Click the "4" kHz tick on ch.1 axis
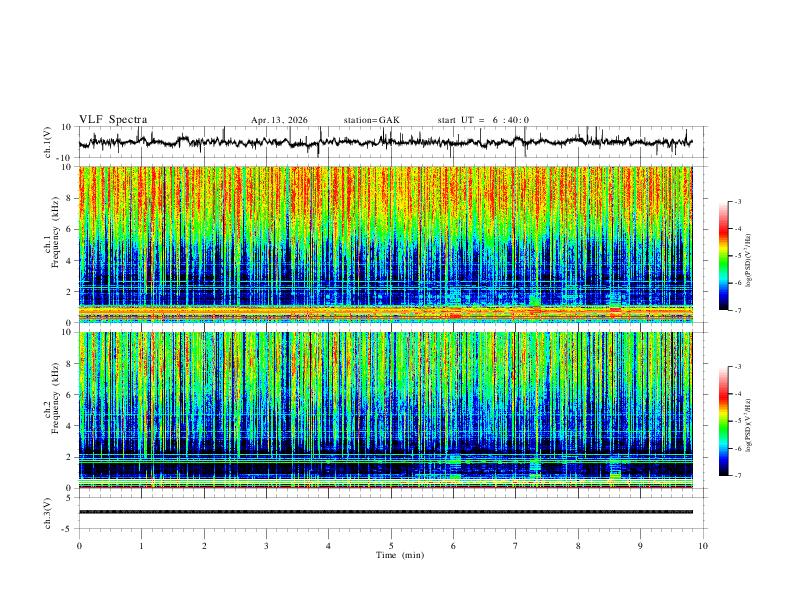Image resolution: width=792 pixels, height=612 pixels. pos(70,261)
